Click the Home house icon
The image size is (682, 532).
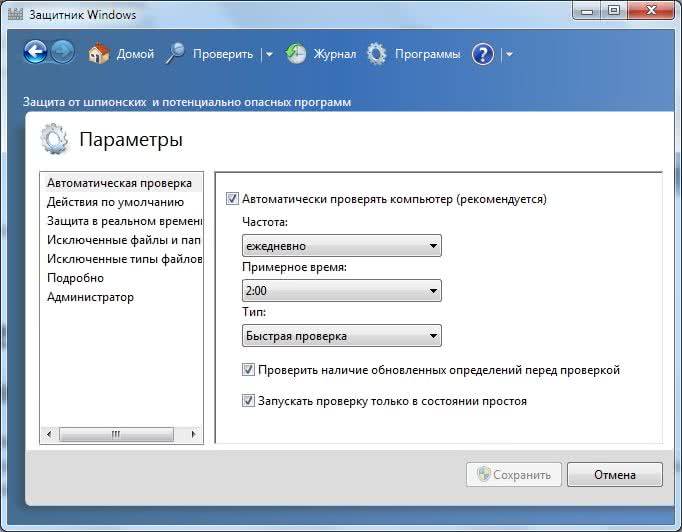[x=99, y=54]
